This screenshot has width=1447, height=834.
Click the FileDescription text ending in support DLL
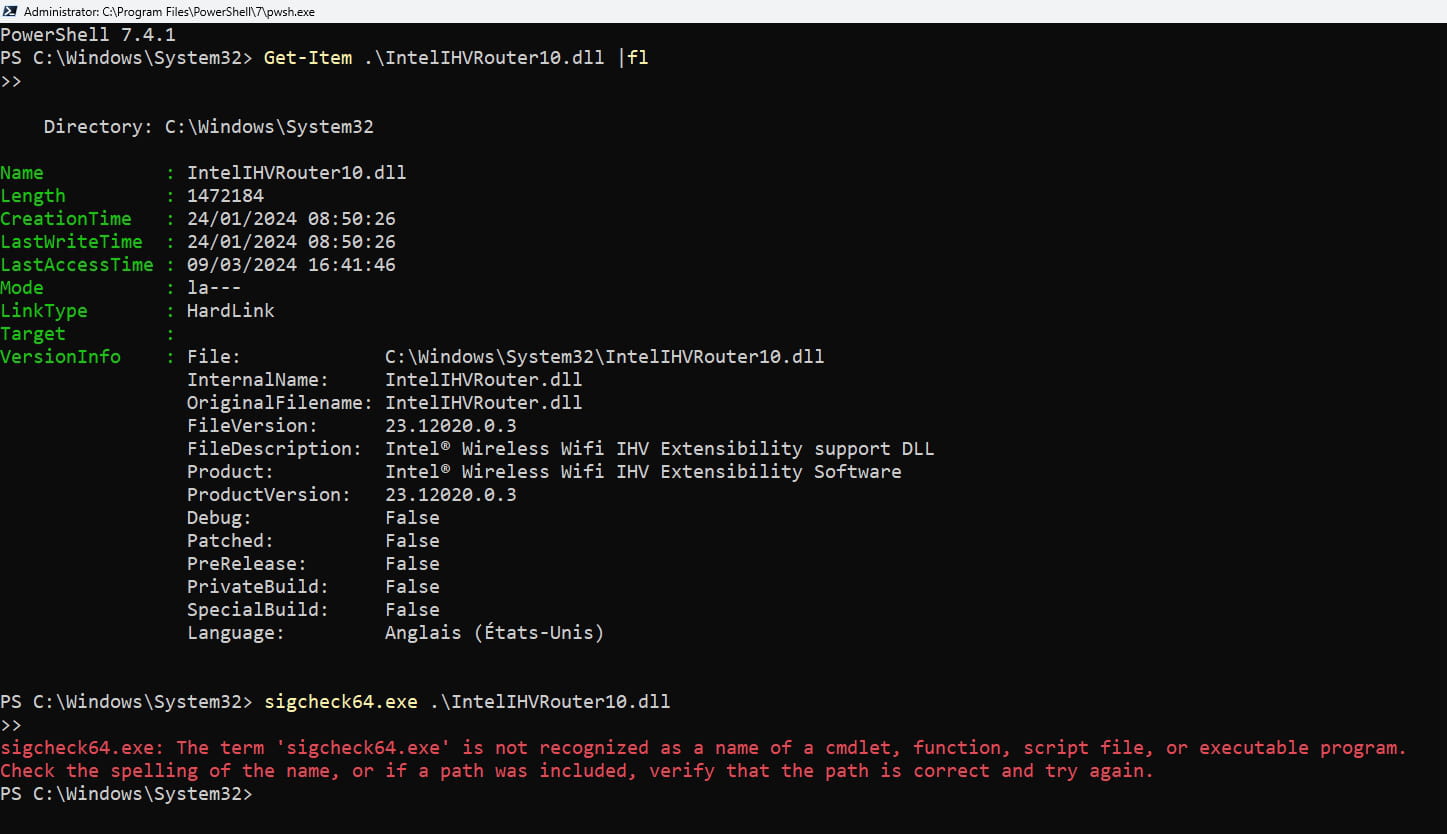tap(659, 449)
